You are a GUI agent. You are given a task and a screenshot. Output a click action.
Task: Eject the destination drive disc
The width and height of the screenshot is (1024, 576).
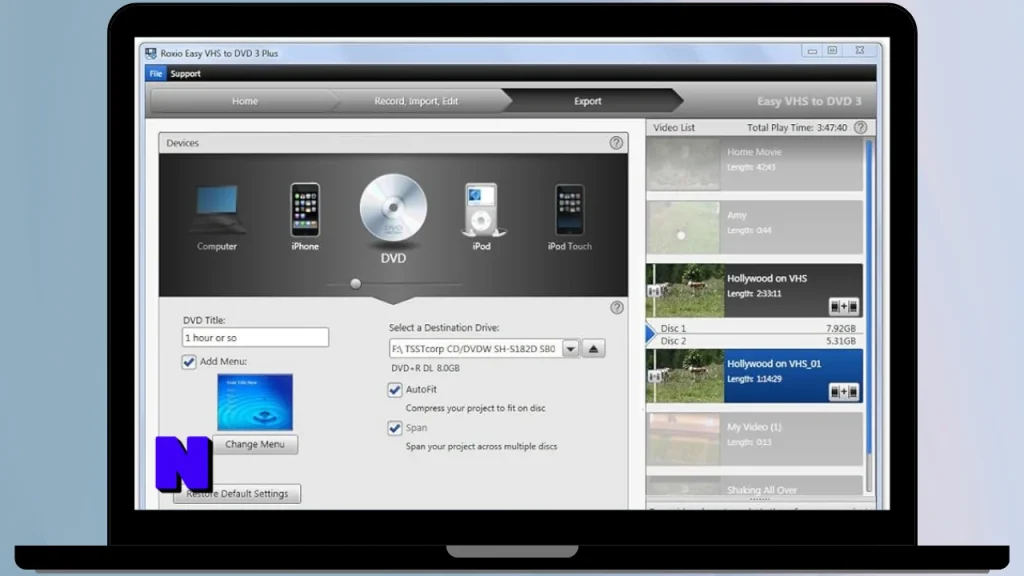tap(593, 349)
